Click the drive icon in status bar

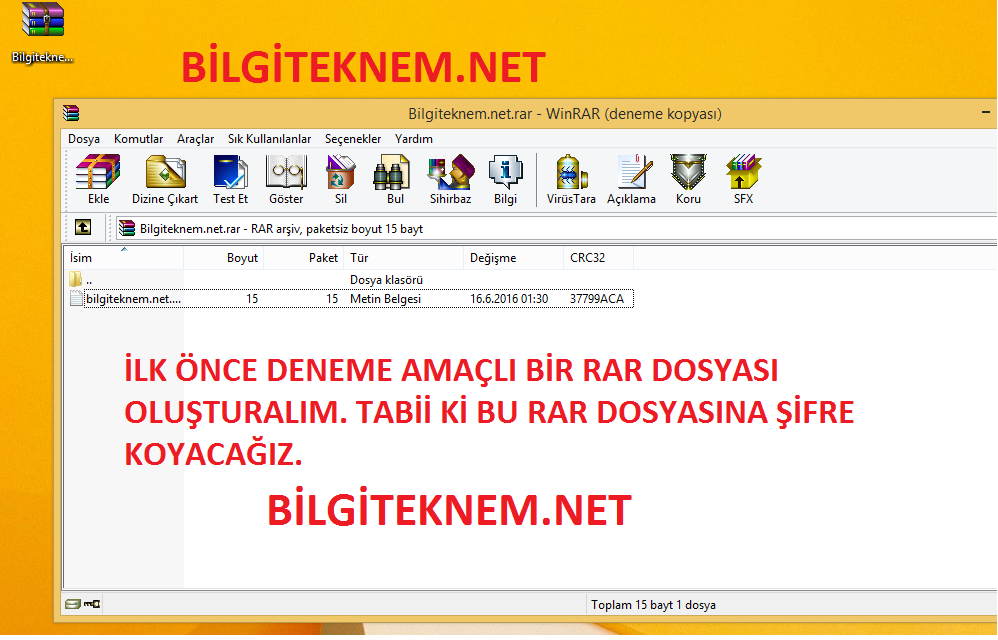[x=73, y=604]
